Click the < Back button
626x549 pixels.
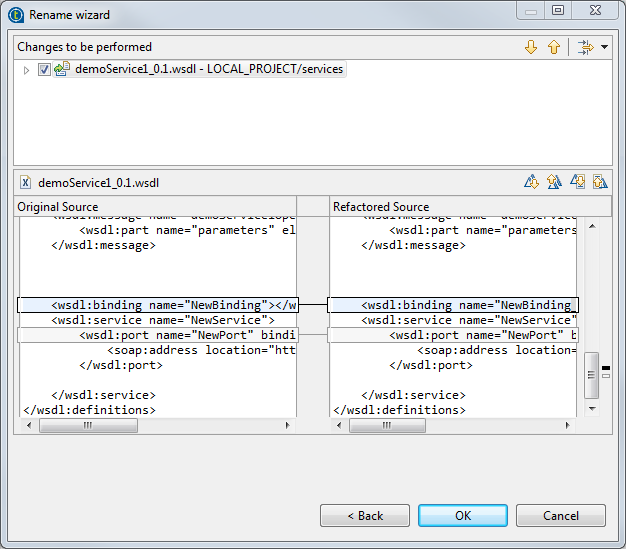pos(365,515)
